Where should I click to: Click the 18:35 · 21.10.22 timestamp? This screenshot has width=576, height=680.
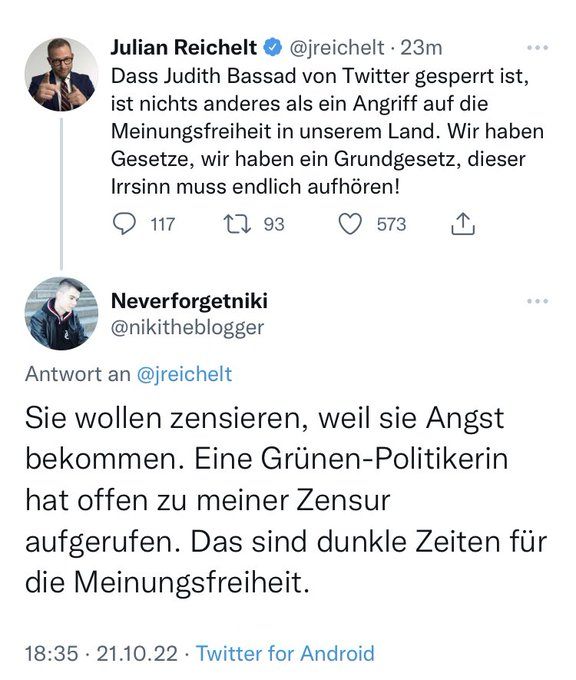coord(101,654)
